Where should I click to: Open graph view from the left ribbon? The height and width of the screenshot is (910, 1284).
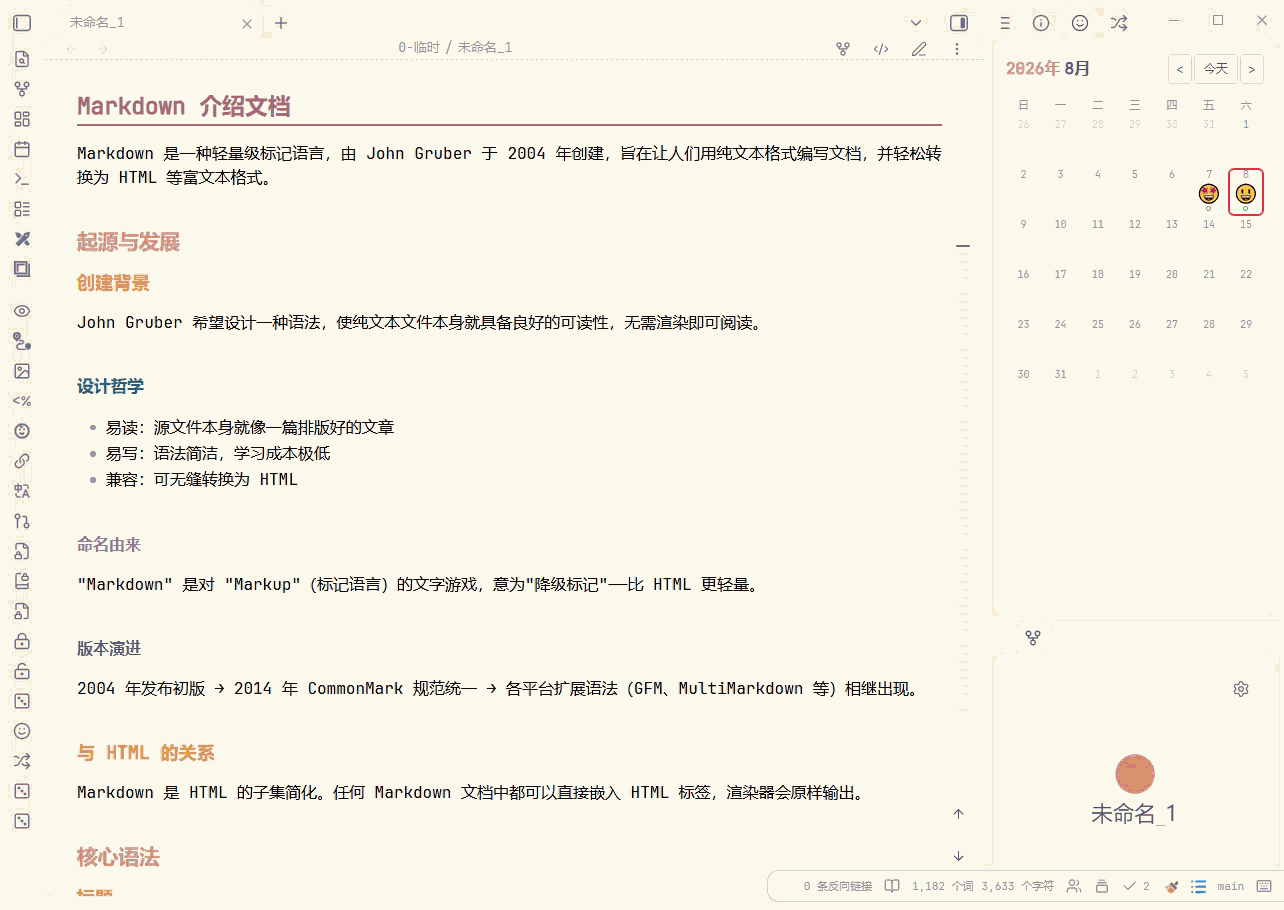pyautogui.click(x=22, y=89)
